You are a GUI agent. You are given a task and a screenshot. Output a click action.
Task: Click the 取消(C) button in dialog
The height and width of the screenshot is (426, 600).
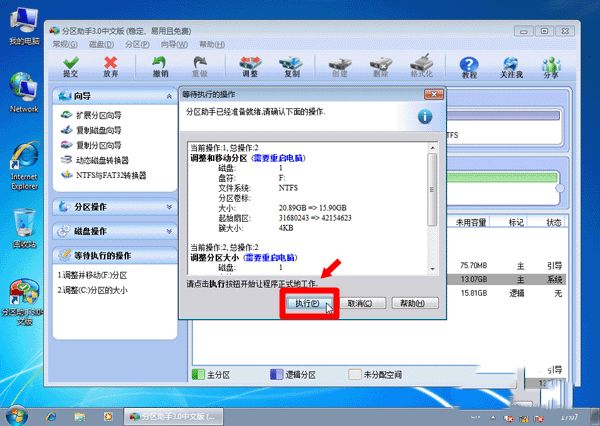point(362,303)
